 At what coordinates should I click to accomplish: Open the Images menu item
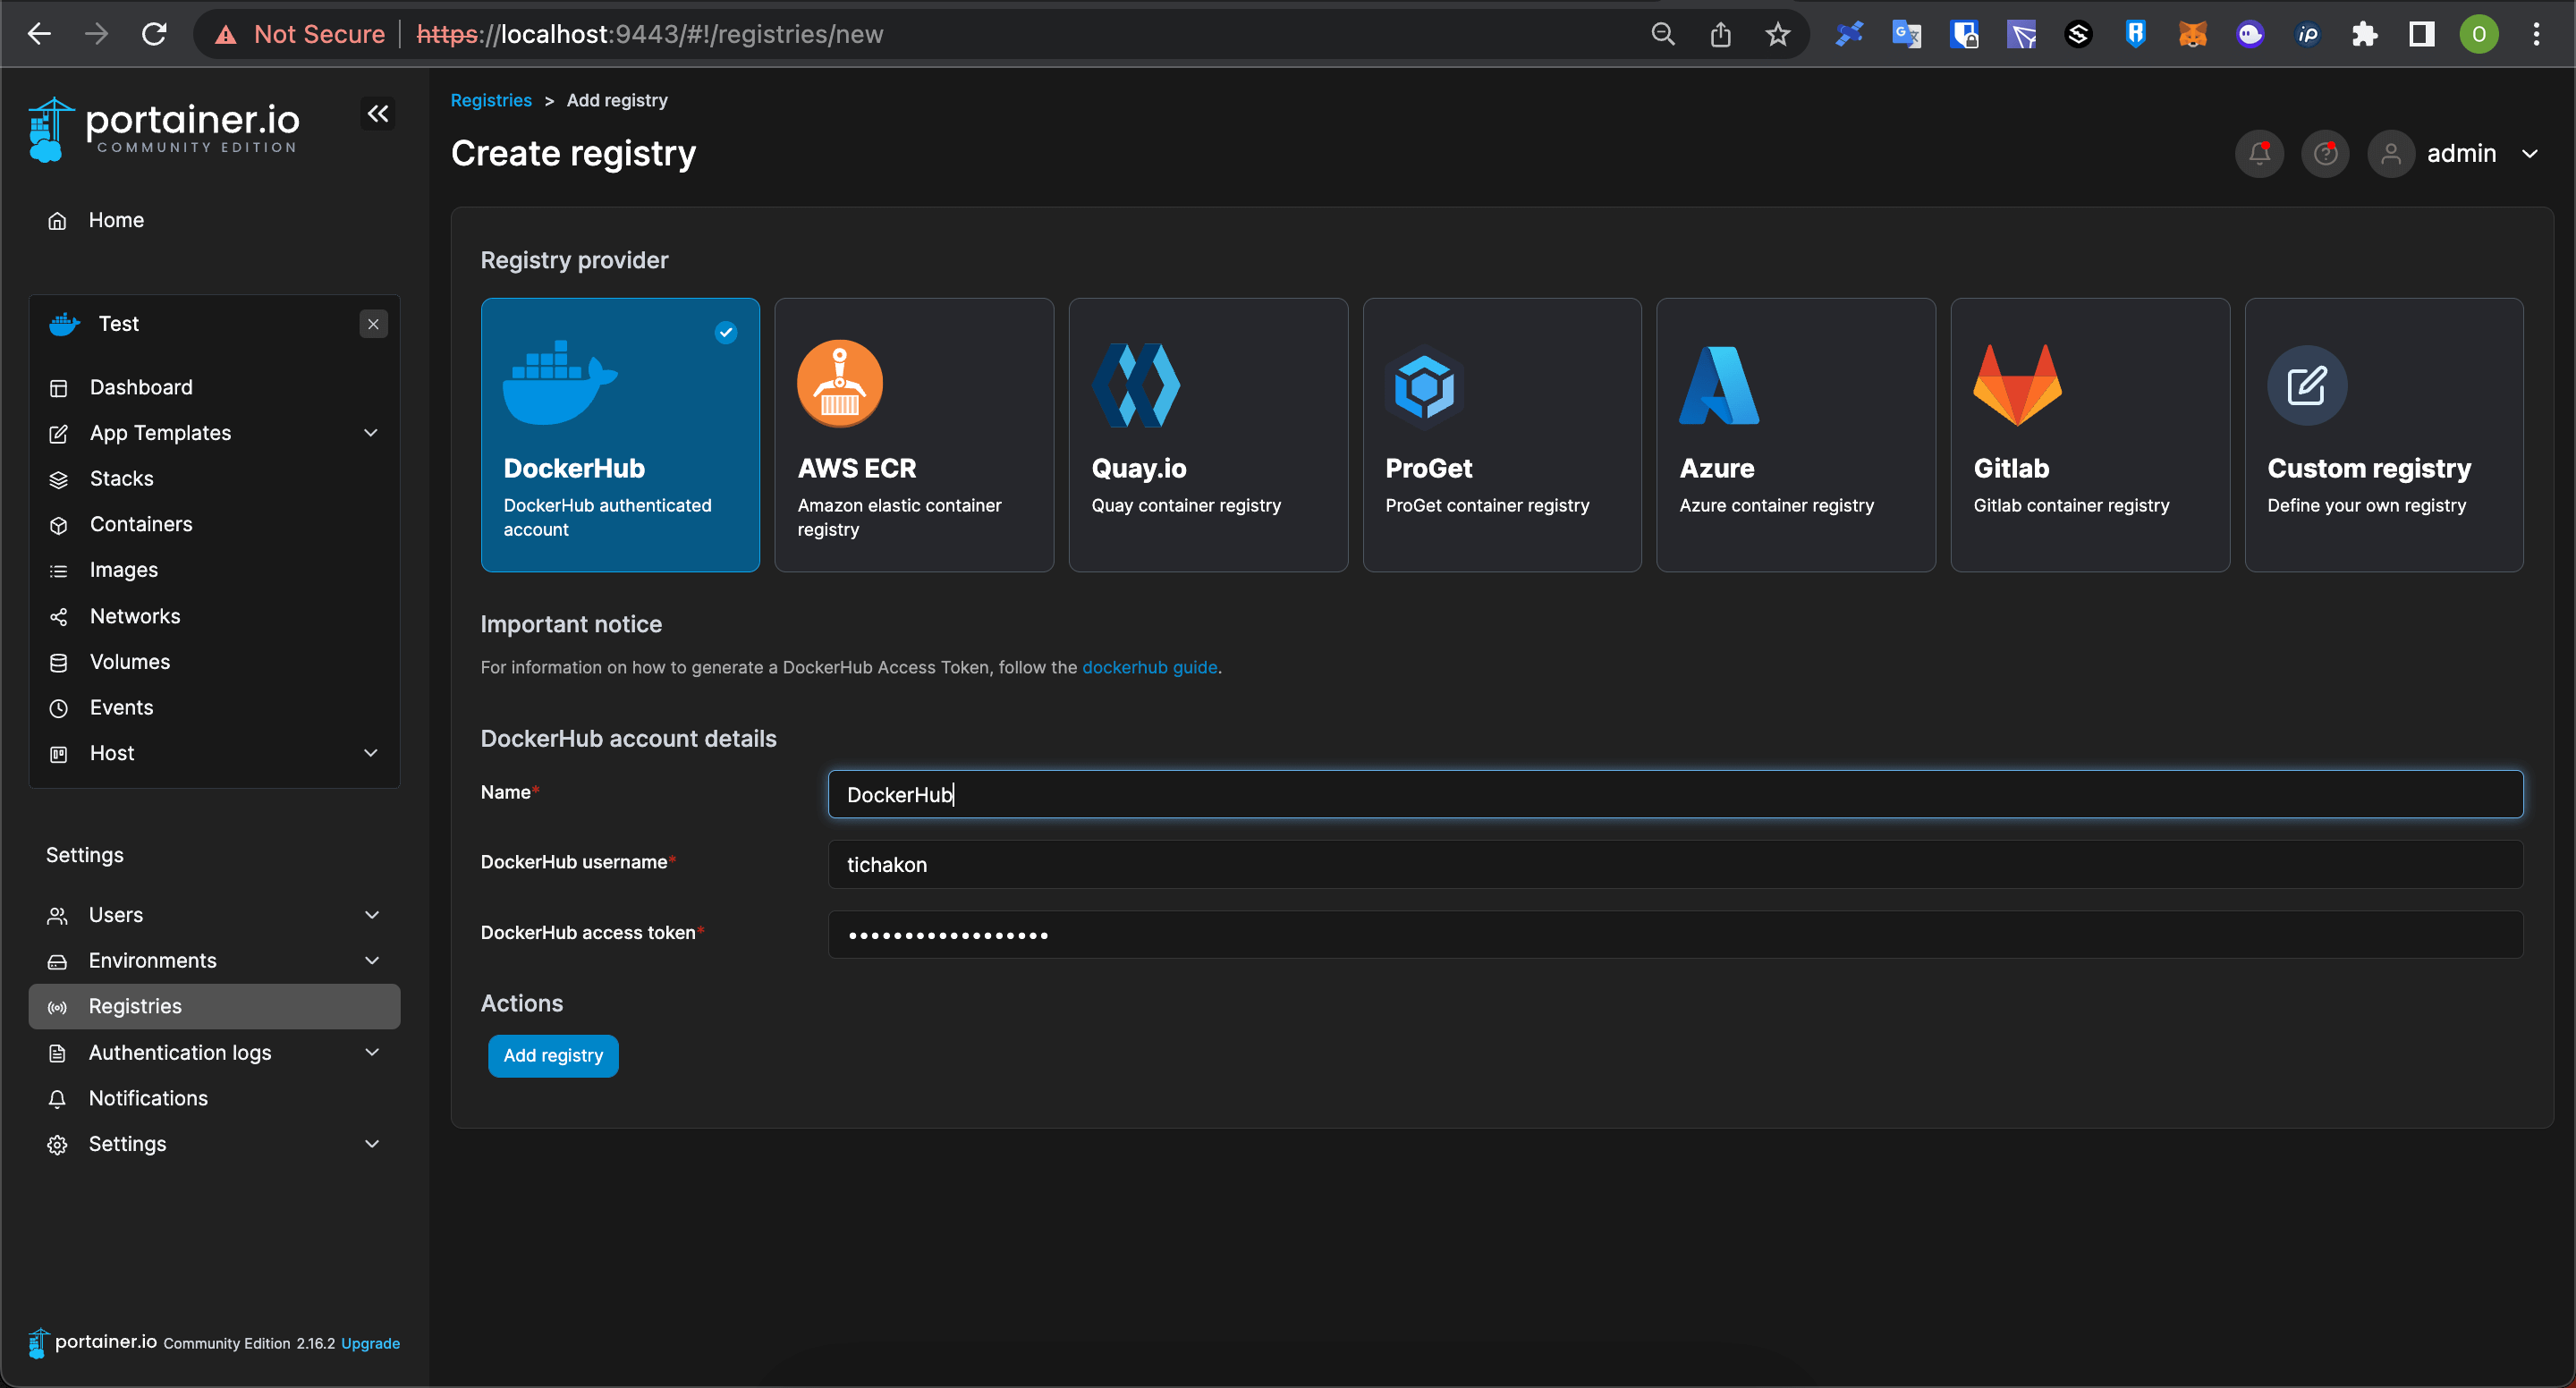point(124,570)
